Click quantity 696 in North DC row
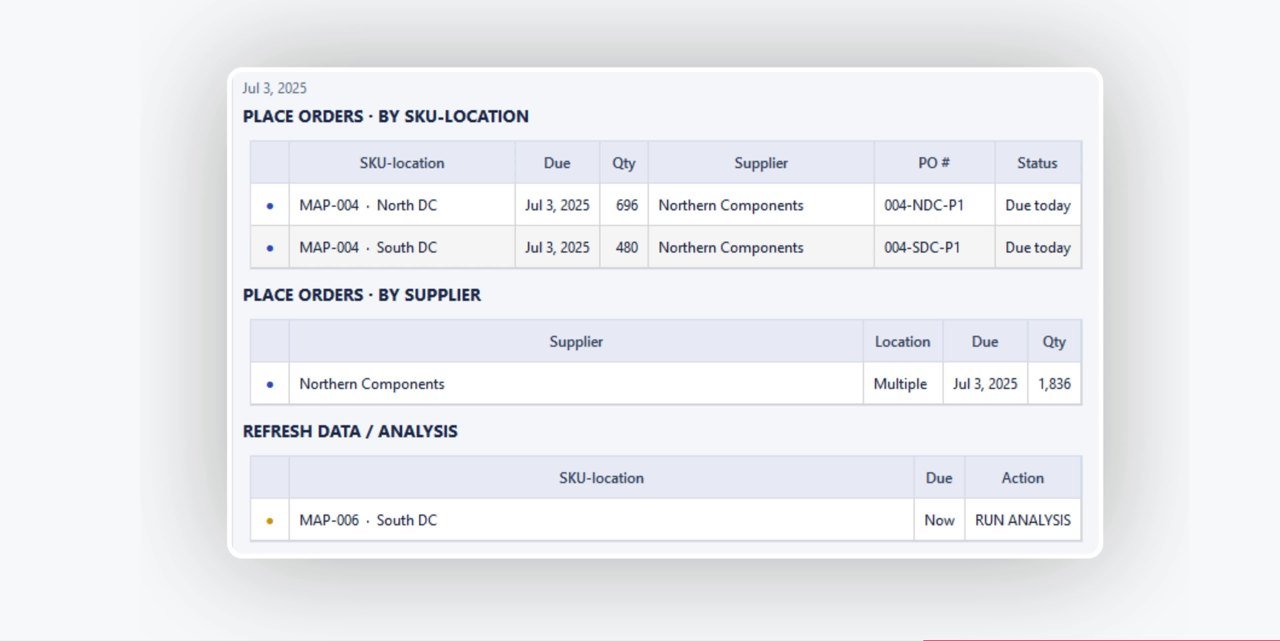The width and height of the screenshot is (1280, 641). (627, 205)
